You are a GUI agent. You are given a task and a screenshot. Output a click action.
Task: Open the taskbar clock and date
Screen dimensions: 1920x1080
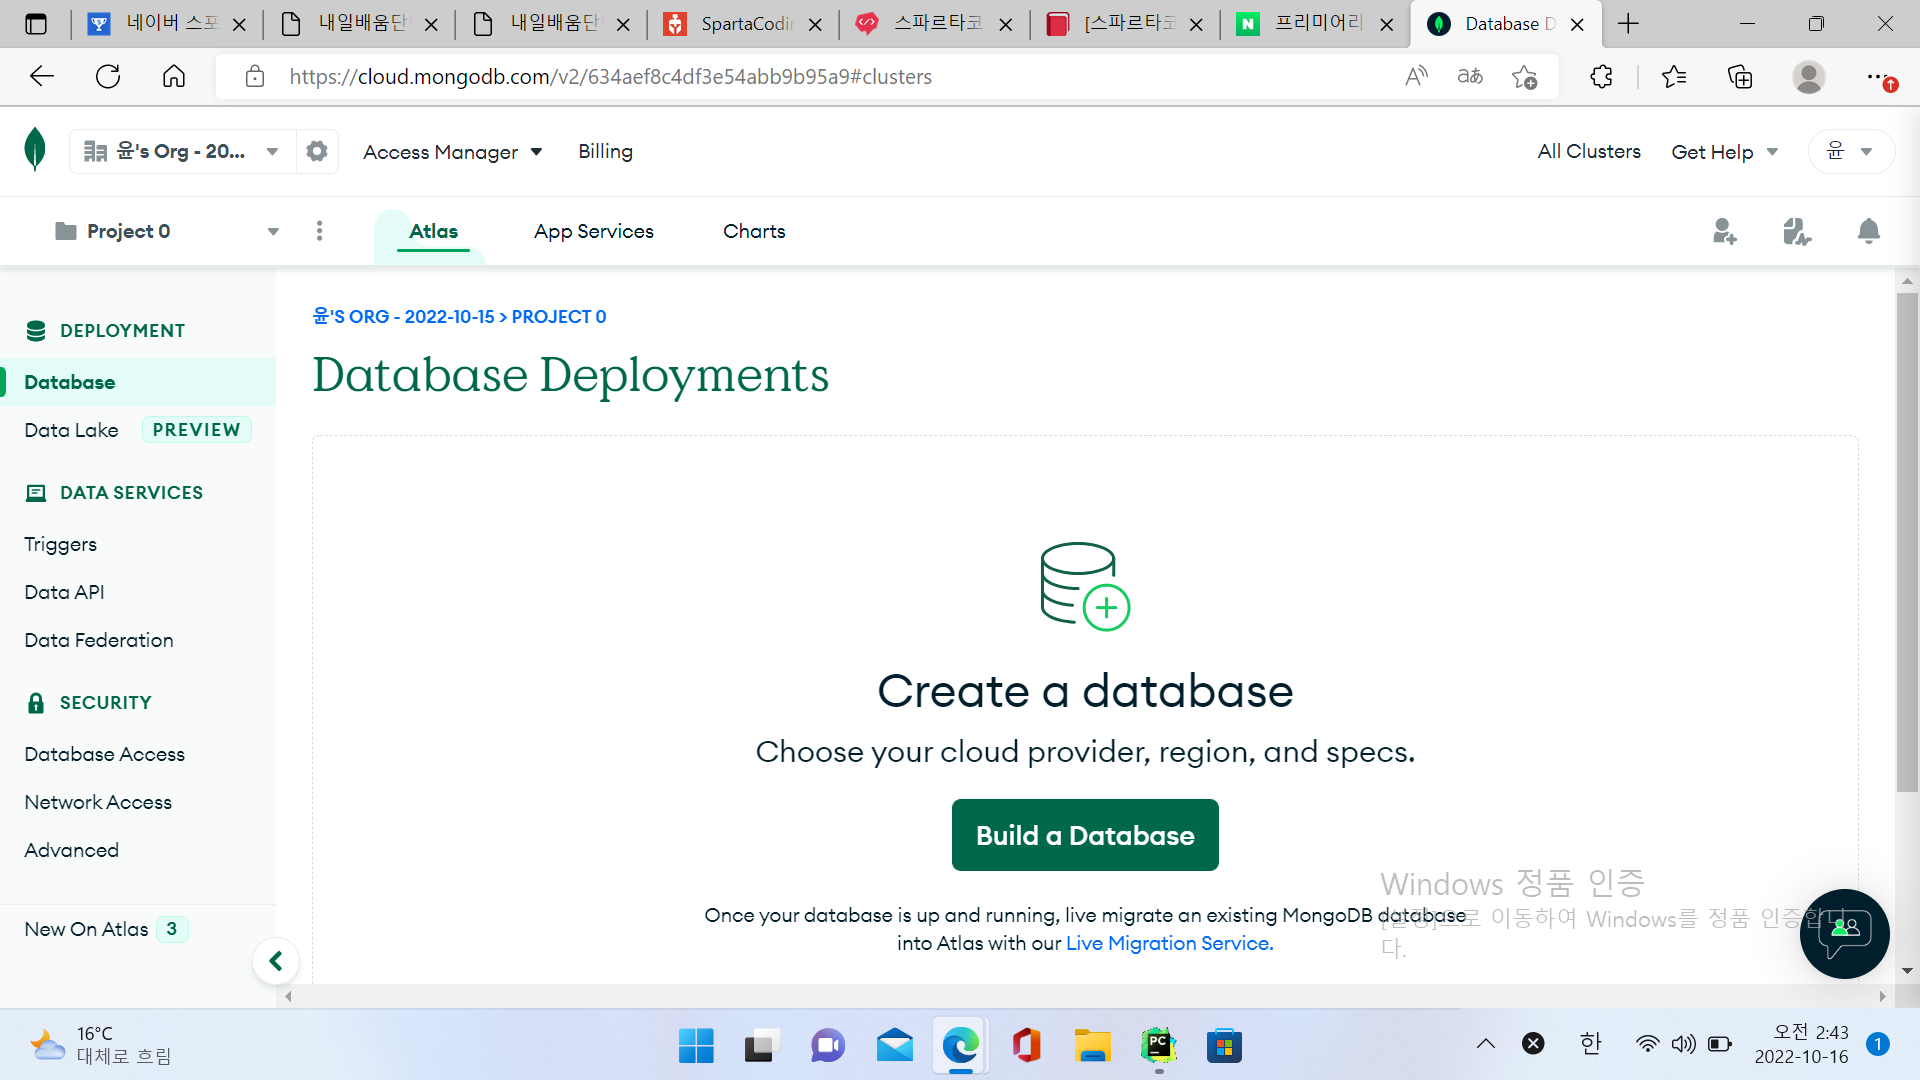pyautogui.click(x=1801, y=1044)
